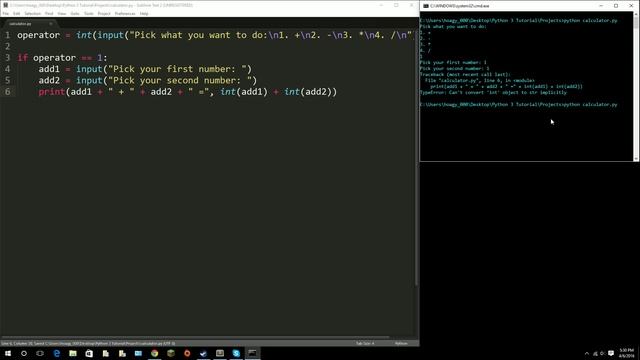Screen dimensions: 640x360
Task: Open Cortana search circle on taskbar
Action: 24,353
